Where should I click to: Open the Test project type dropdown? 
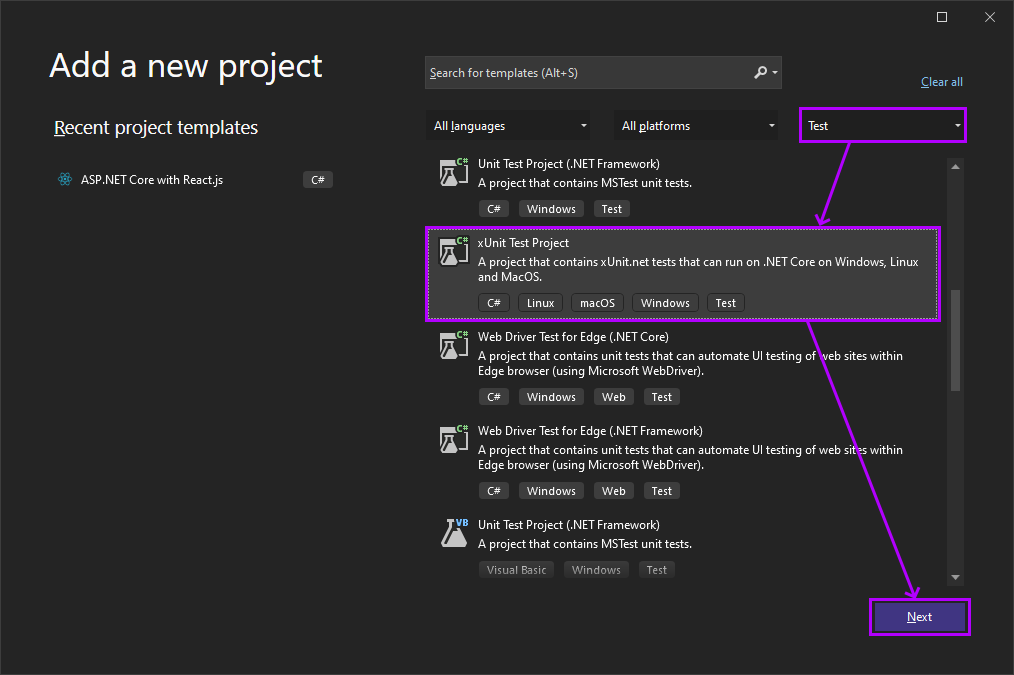pyautogui.click(x=883, y=125)
